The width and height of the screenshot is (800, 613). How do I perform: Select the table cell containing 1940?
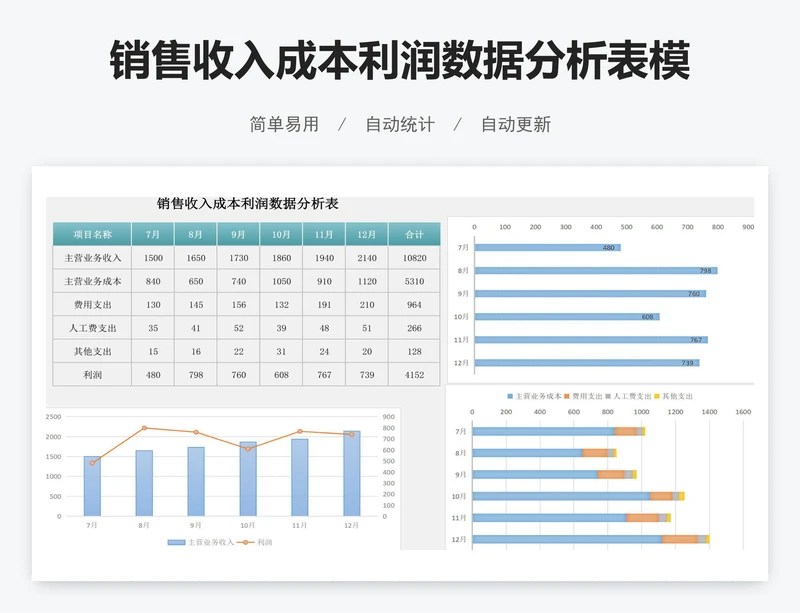324,258
